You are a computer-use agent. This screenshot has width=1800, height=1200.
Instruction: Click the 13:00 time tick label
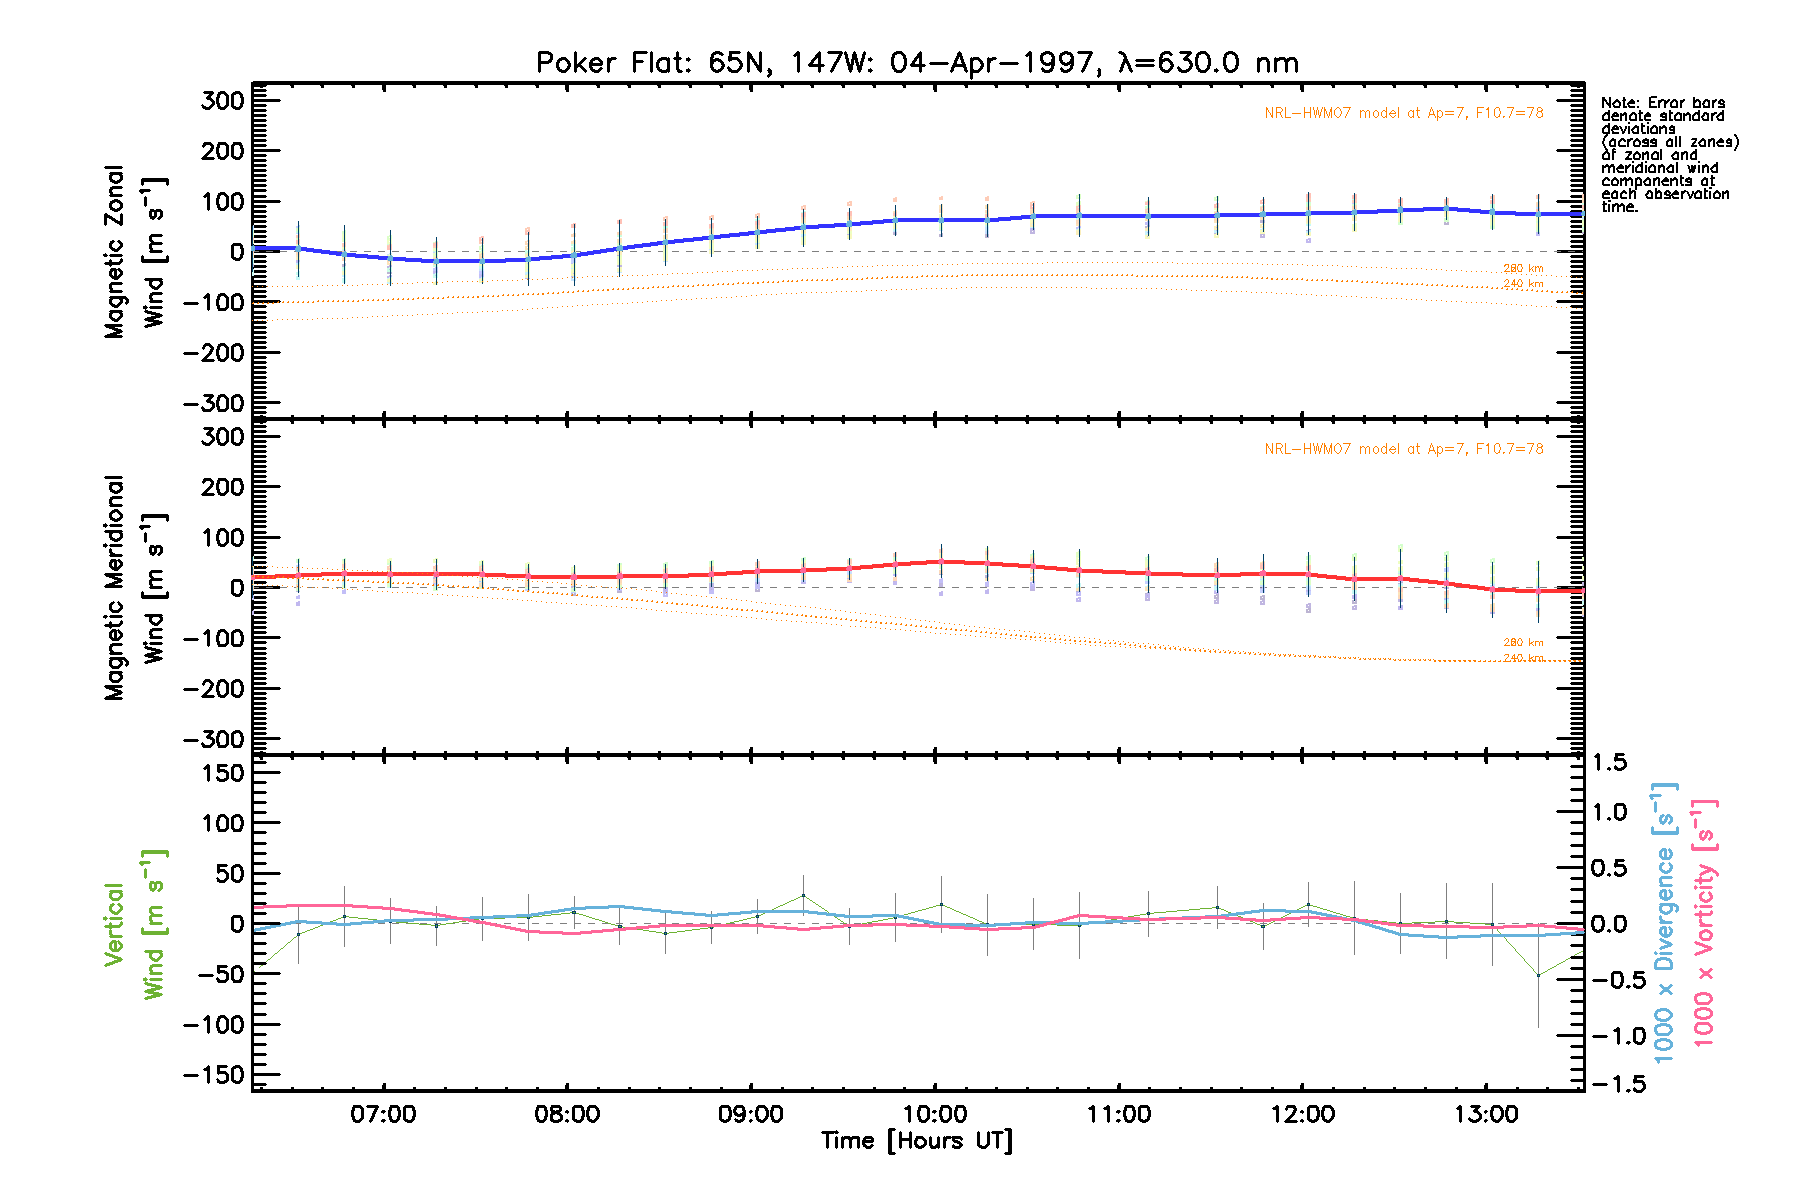[x=1486, y=1115]
